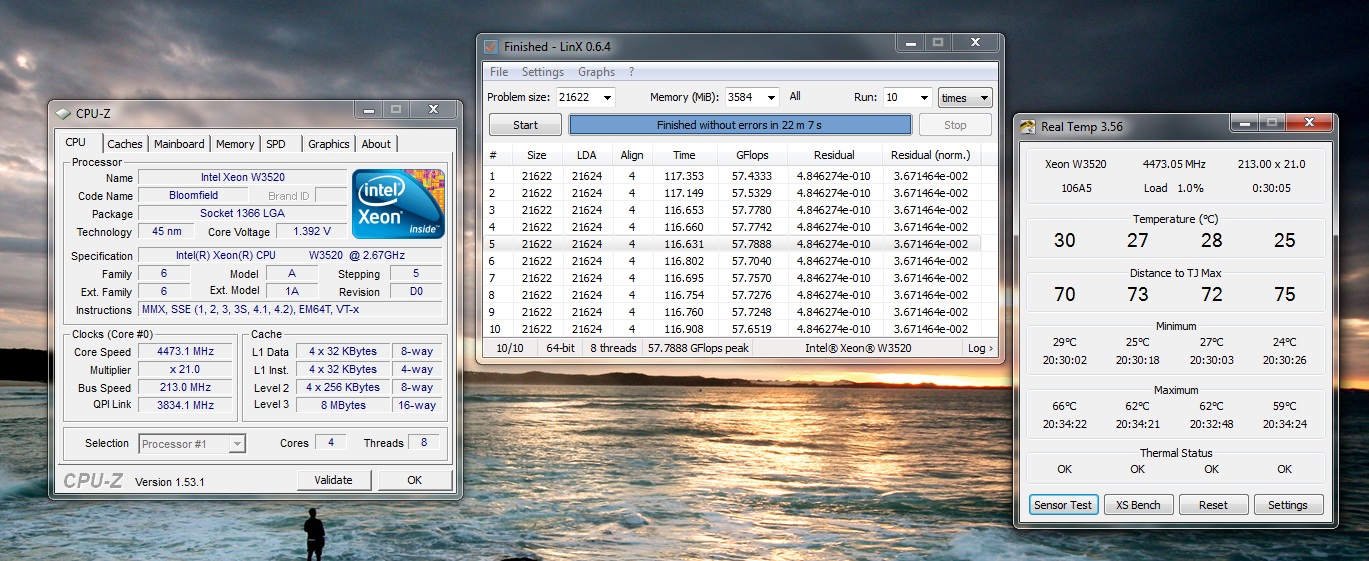Click the Multiplier x 21.0 value
This screenshot has height=561, width=1369.
tap(186, 370)
